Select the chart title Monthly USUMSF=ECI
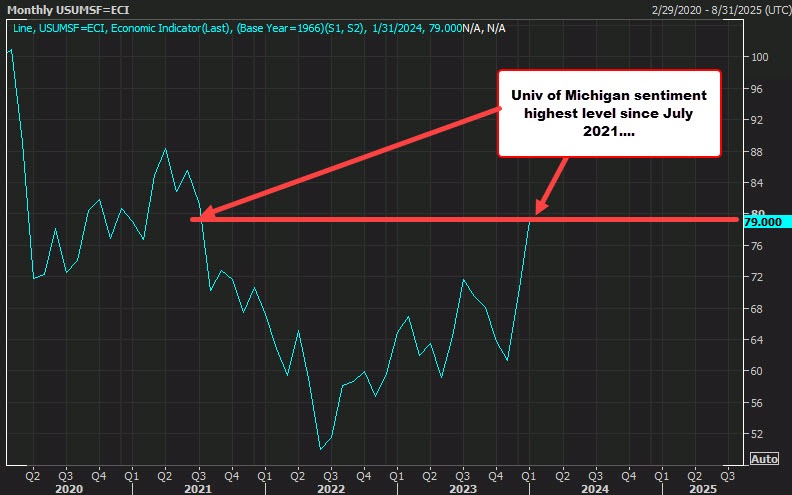This screenshot has width=792, height=495. [68, 10]
